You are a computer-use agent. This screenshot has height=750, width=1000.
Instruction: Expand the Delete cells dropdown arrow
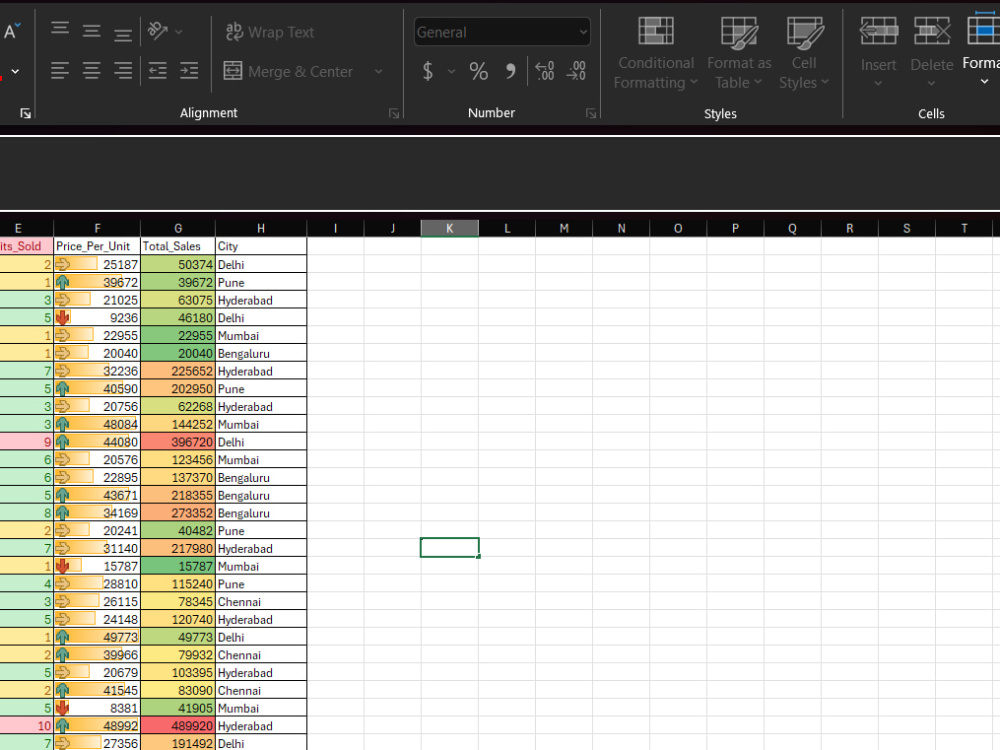point(931,84)
